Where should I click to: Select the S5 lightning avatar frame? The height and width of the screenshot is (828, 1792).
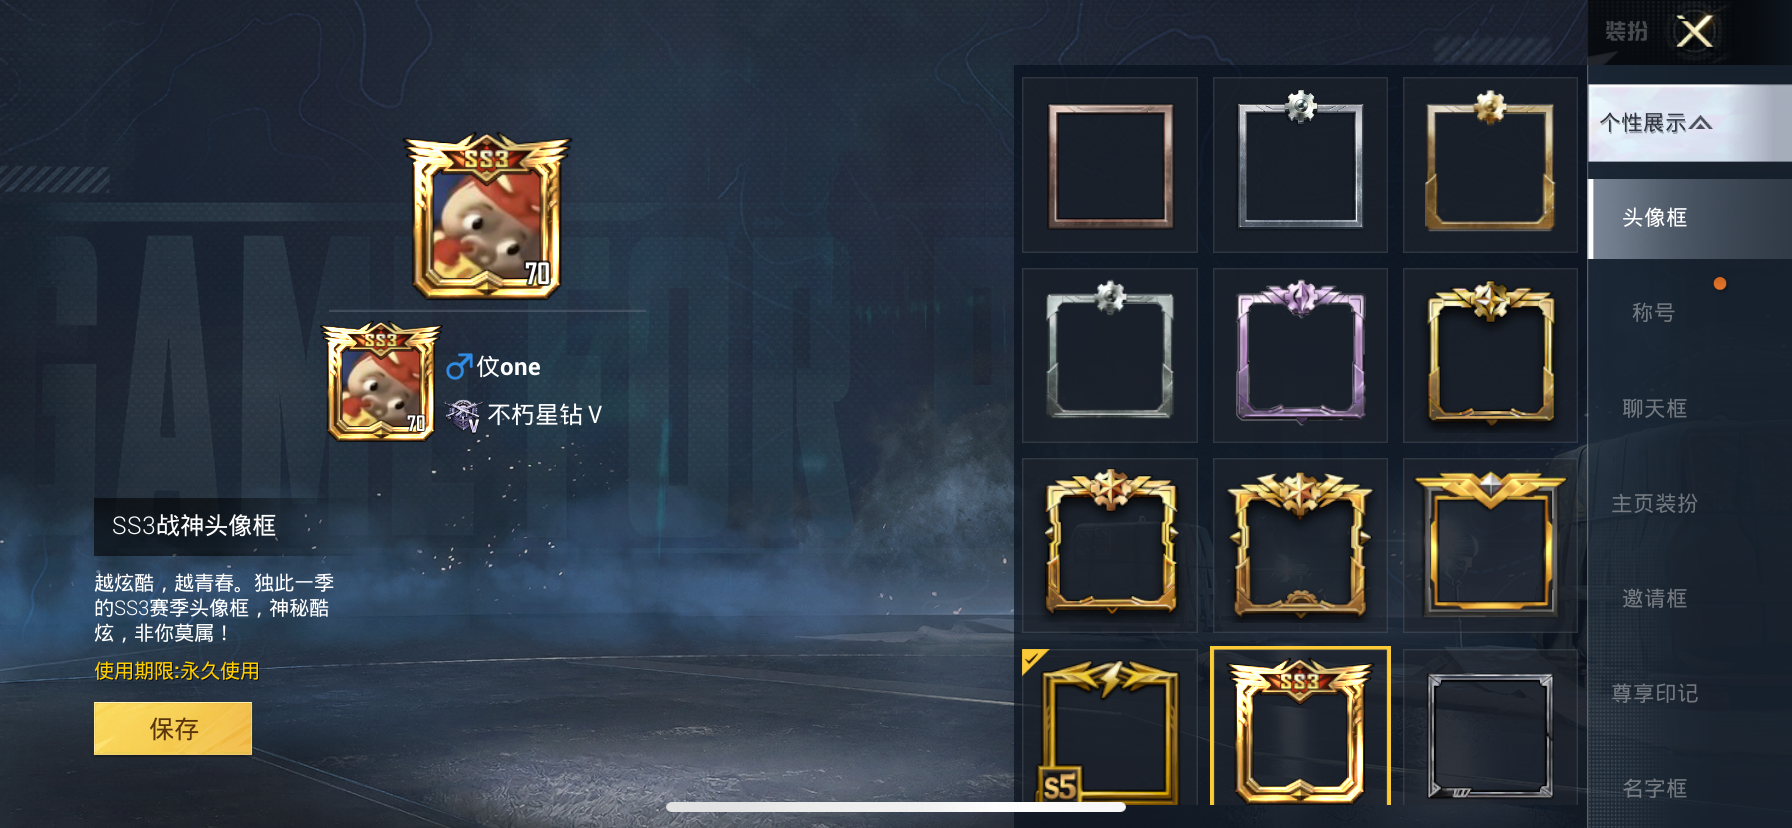coord(1110,728)
